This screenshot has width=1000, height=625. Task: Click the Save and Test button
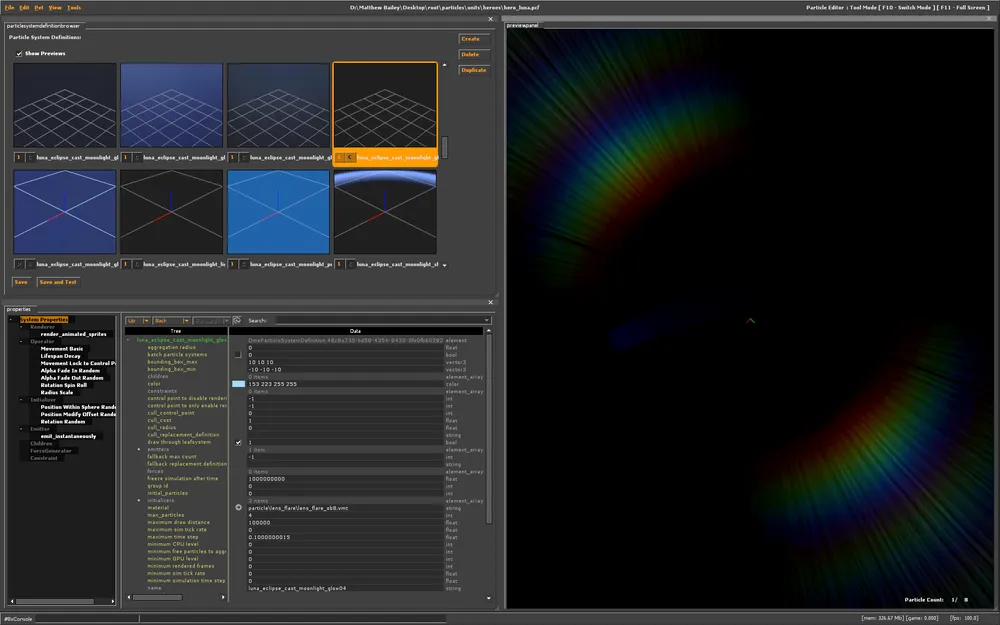coord(57,282)
